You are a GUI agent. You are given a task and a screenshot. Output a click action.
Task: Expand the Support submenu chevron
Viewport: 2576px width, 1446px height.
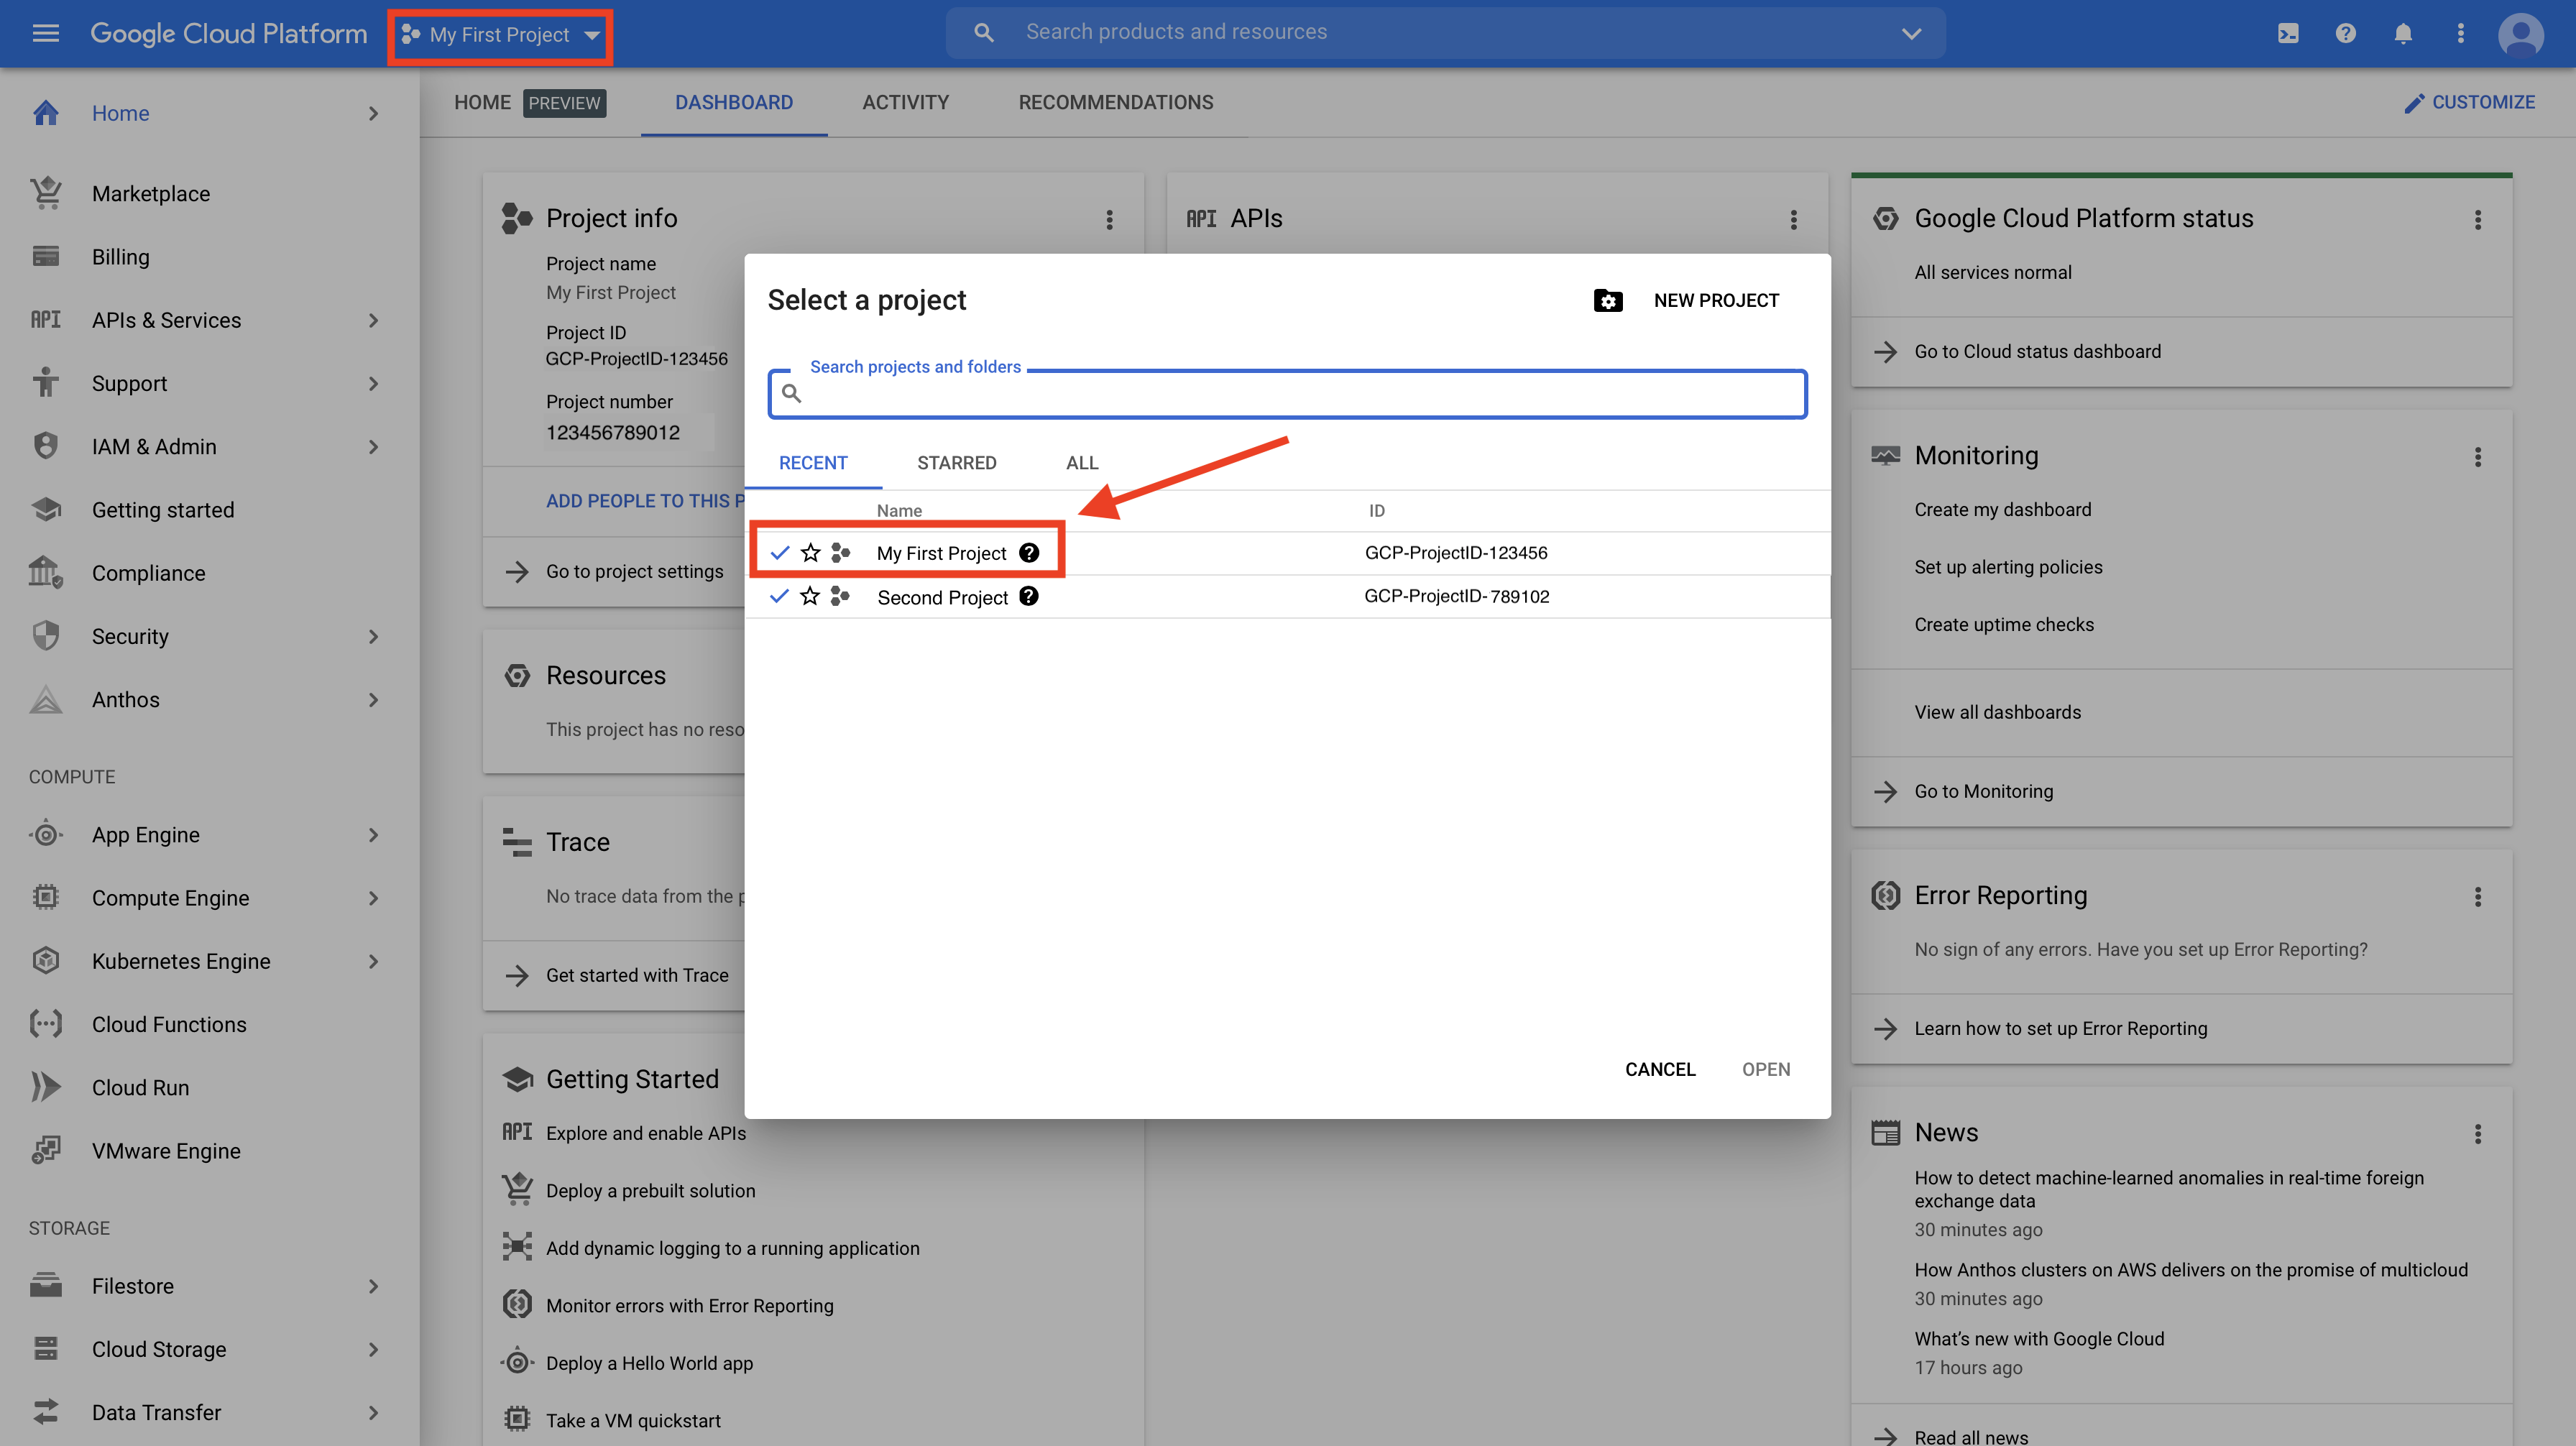tap(373, 383)
